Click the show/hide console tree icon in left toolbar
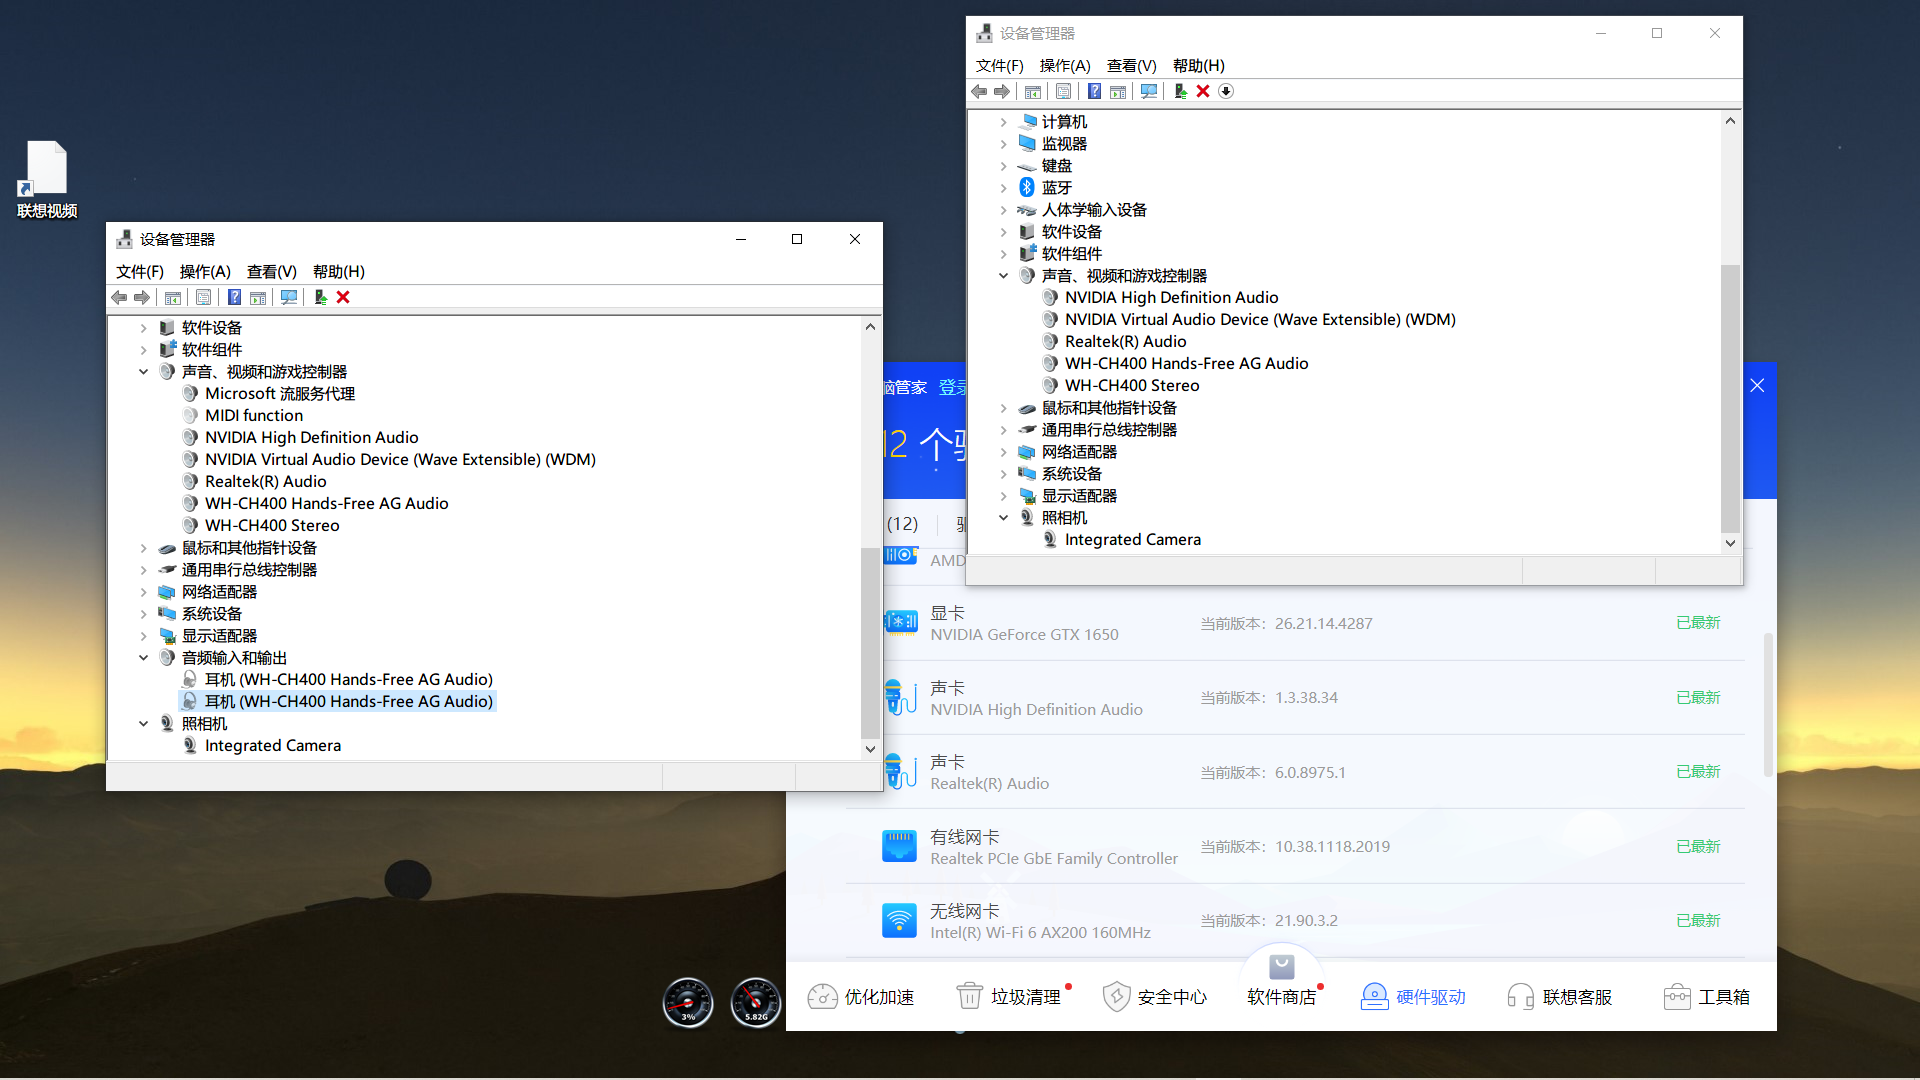 173,297
